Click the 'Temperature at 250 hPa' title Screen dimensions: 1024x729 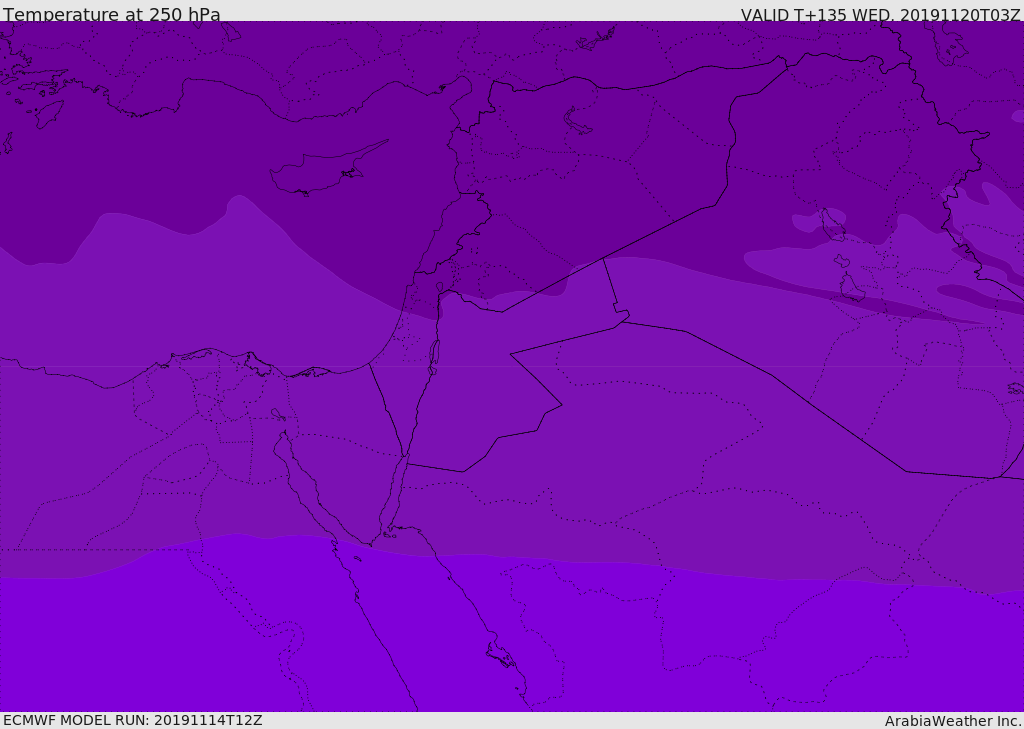(112, 14)
